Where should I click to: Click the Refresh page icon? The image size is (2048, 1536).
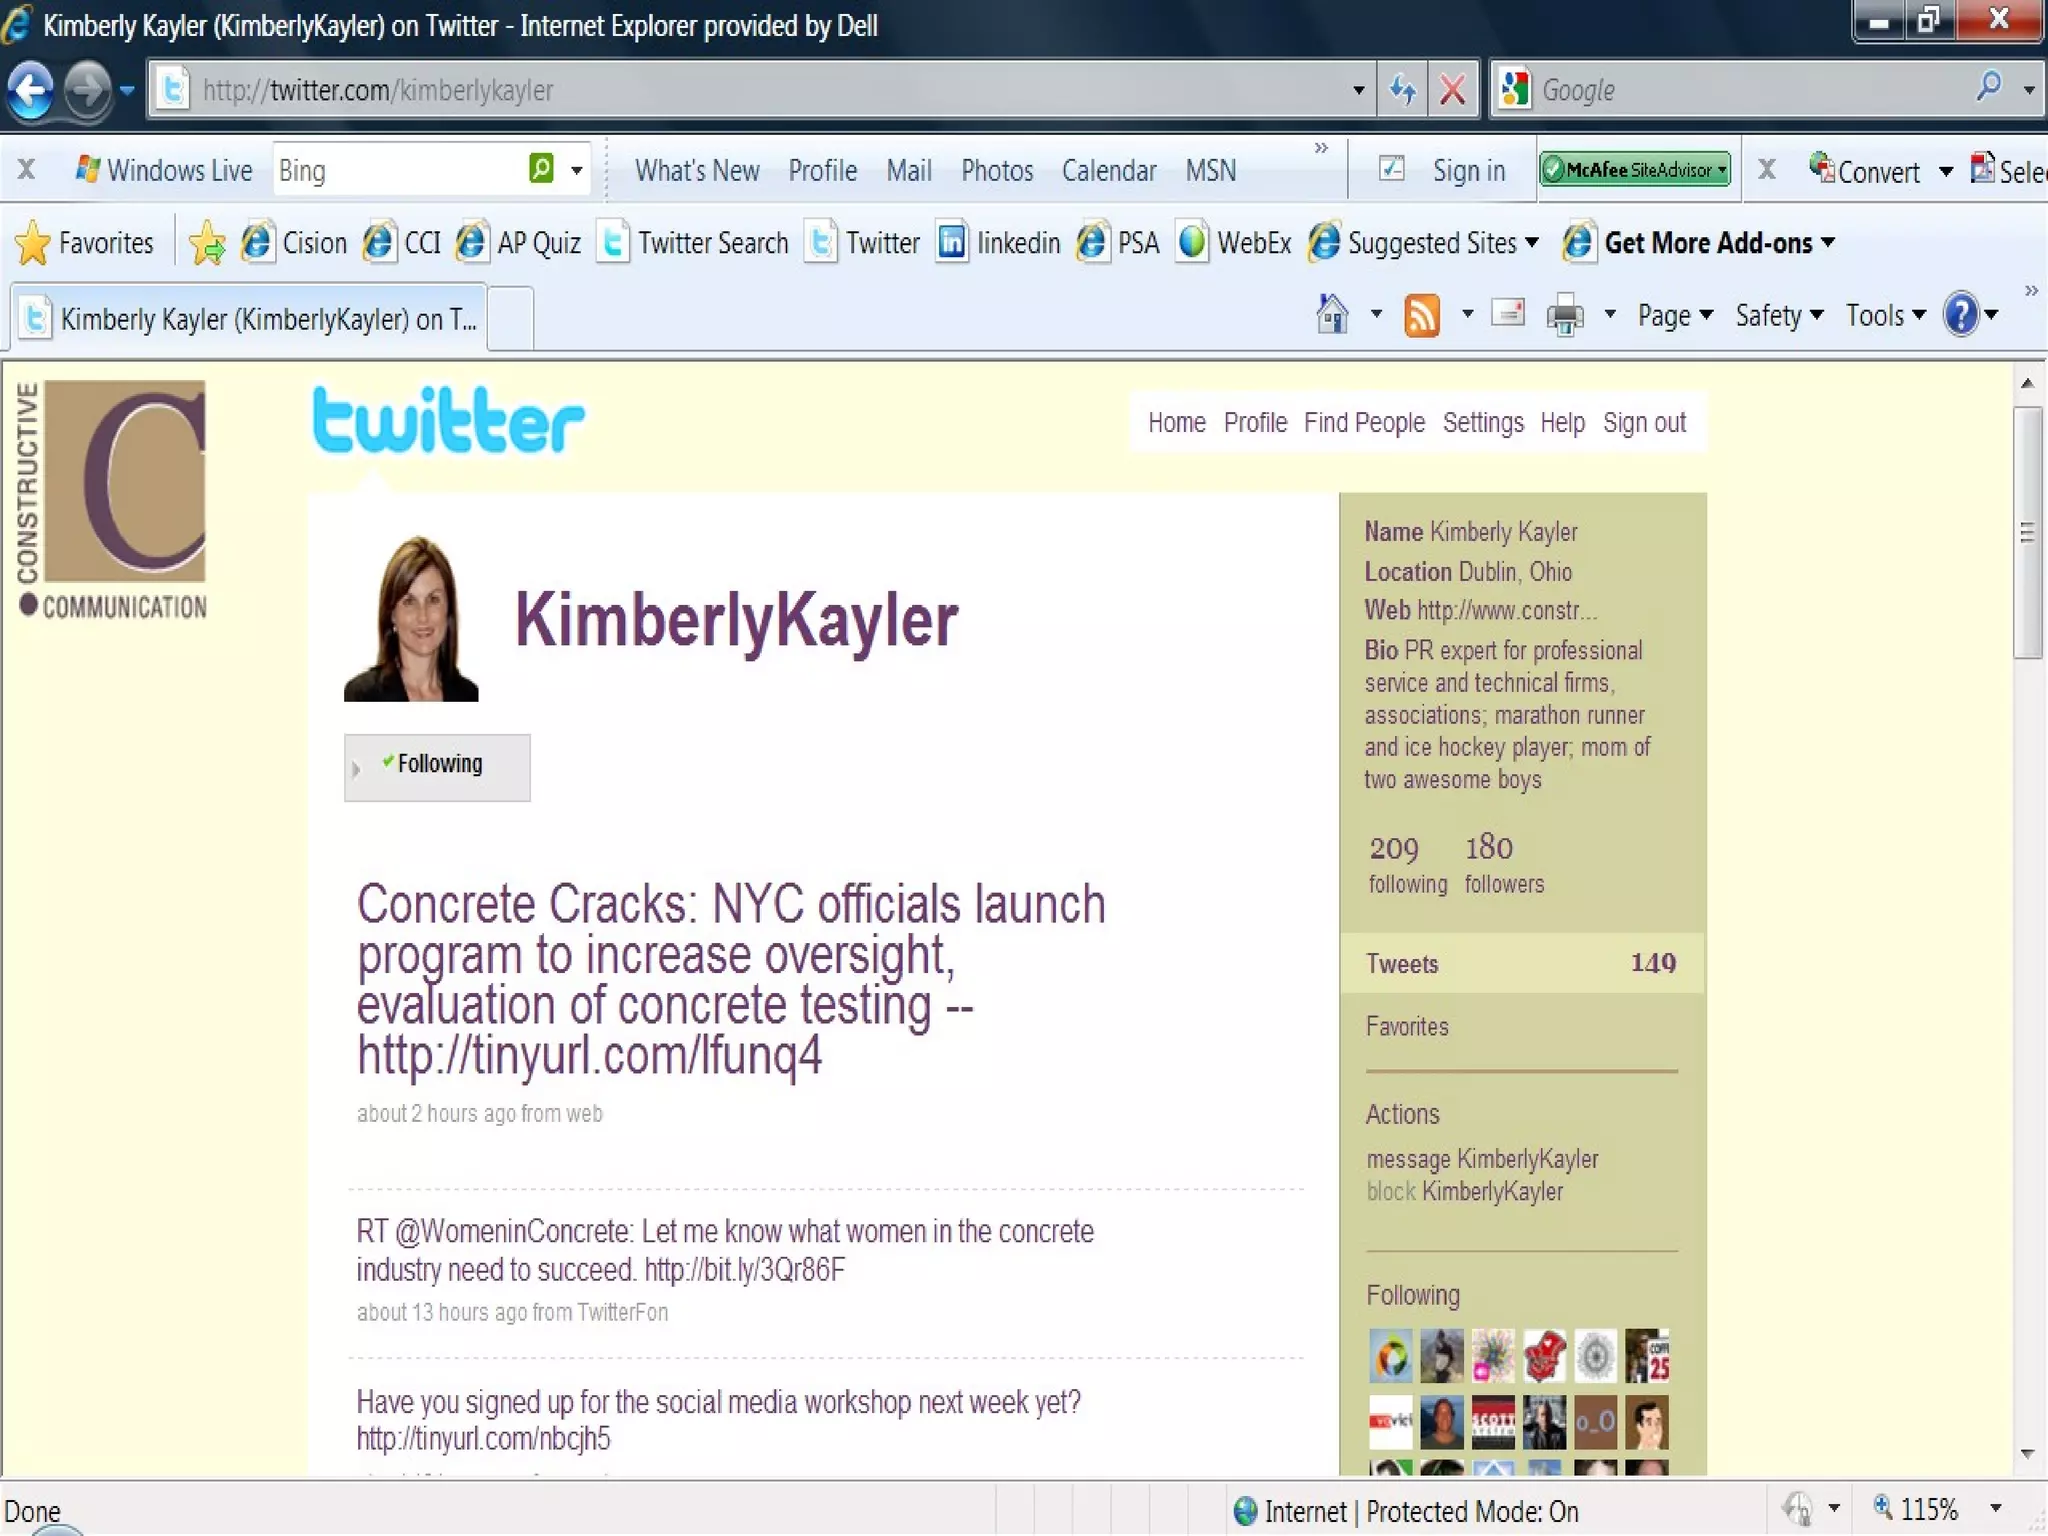click(1402, 91)
